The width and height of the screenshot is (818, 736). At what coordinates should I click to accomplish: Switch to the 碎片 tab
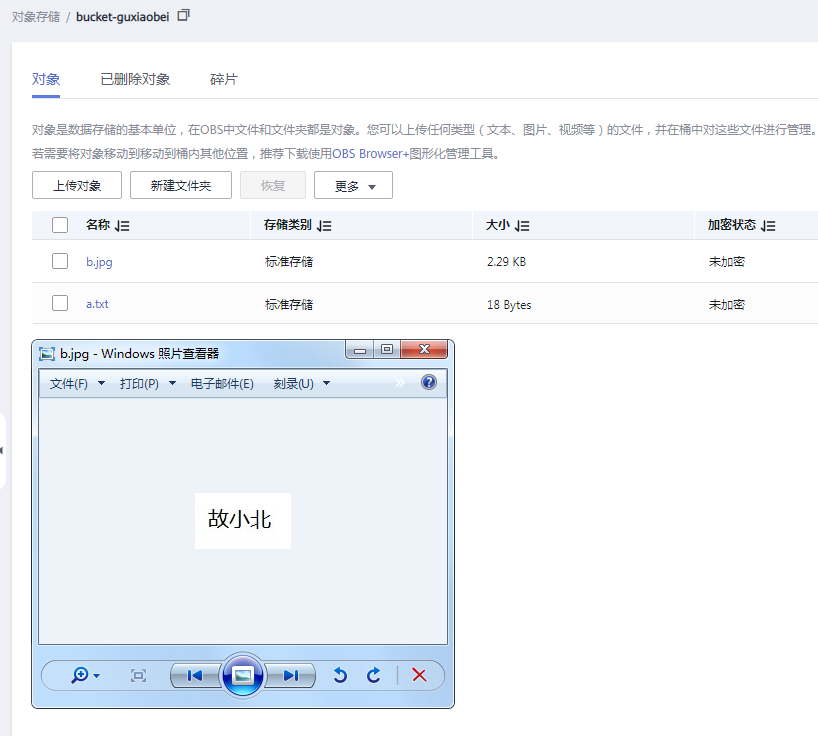(x=222, y=78)
